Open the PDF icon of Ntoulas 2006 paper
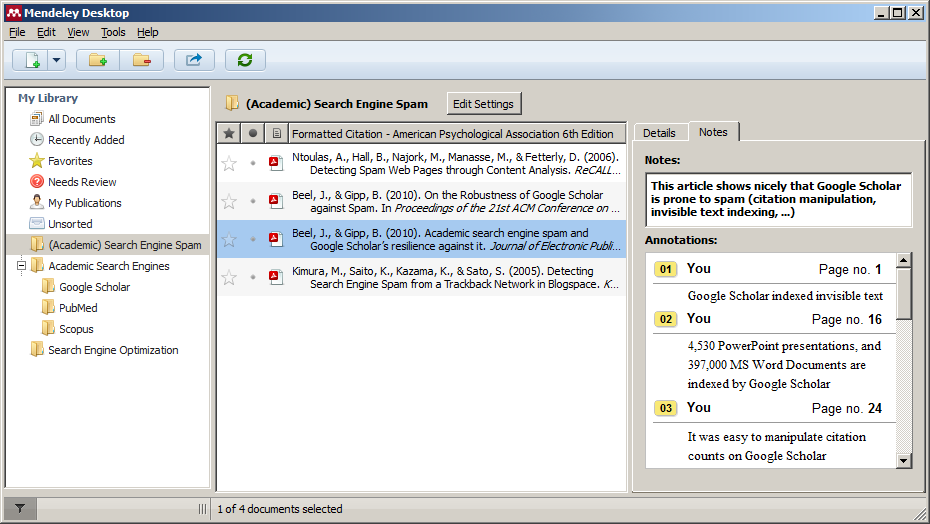930x524 pixels. click(x=276, y=163)
